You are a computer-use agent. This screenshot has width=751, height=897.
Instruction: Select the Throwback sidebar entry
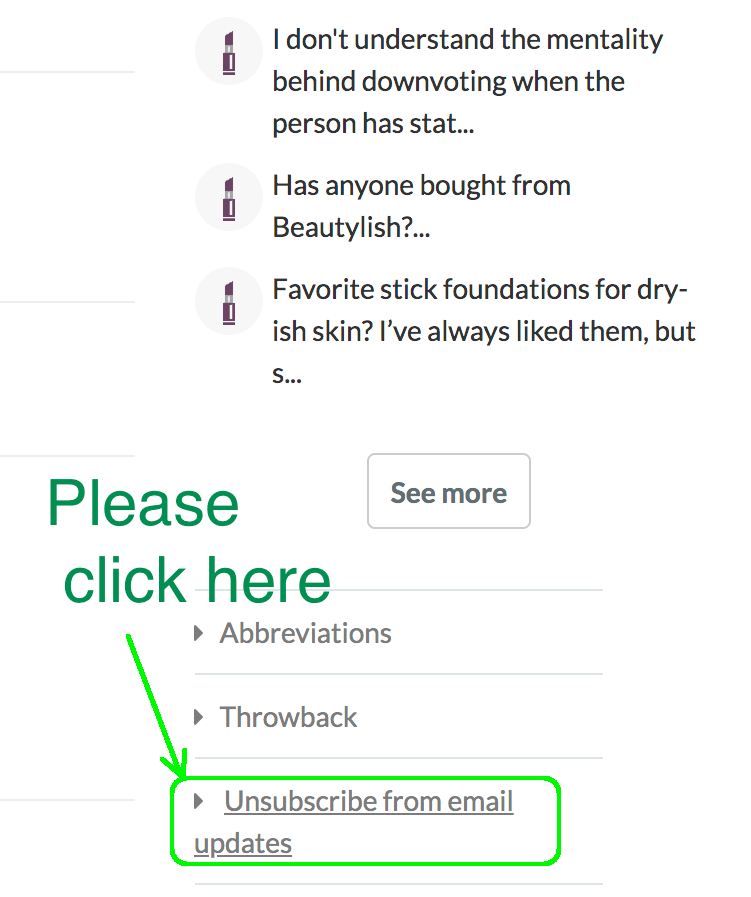[288, 716]
